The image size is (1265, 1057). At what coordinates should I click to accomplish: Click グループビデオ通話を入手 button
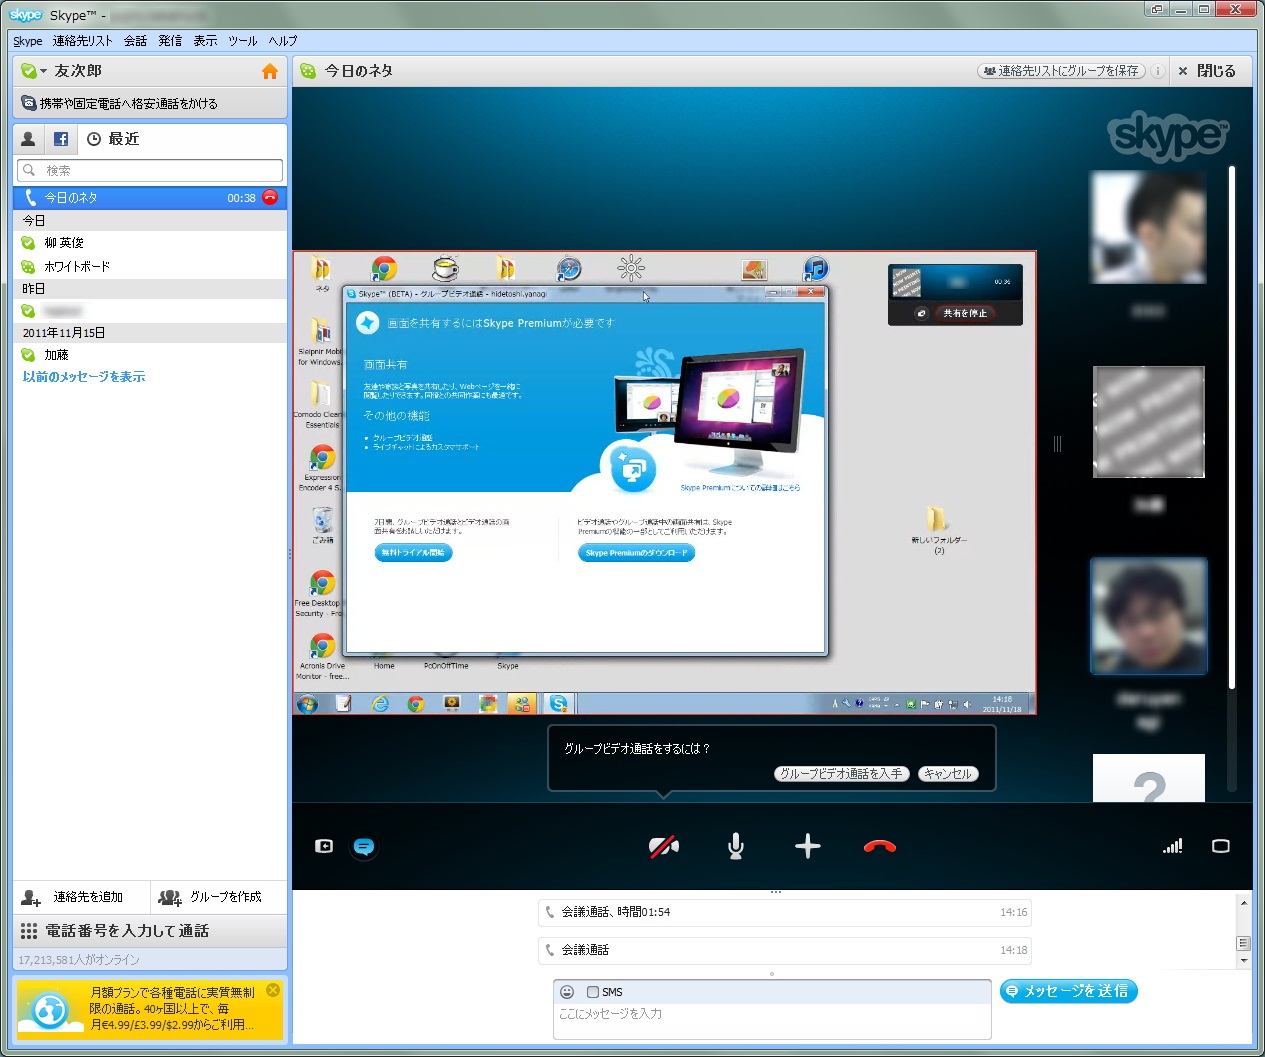[841, 774]
